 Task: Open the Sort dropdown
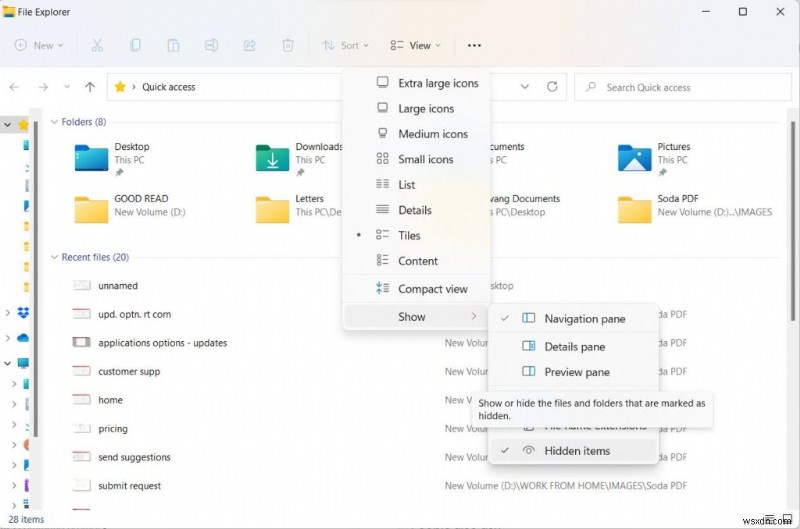coord(345,45)
